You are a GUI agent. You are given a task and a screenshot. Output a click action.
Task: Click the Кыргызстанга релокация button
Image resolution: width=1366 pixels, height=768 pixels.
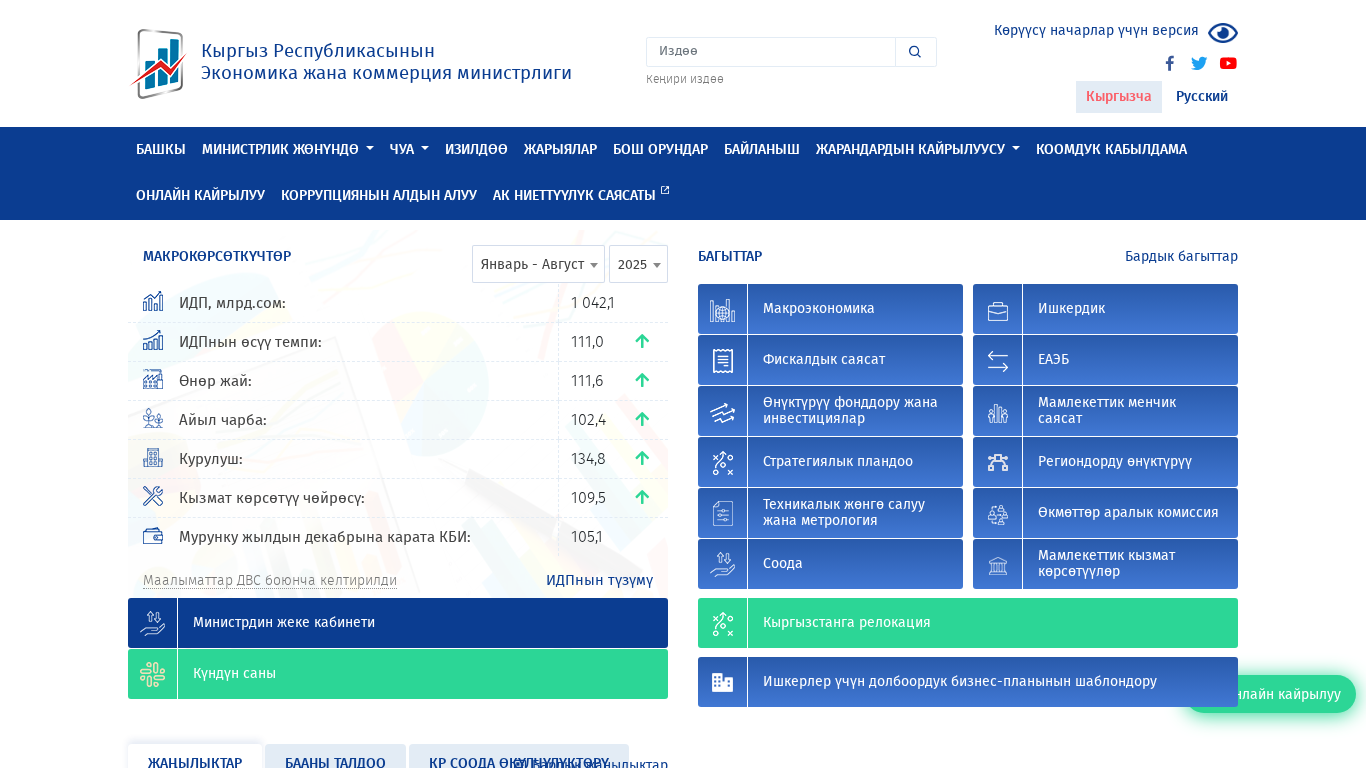[x=967, y=623]
